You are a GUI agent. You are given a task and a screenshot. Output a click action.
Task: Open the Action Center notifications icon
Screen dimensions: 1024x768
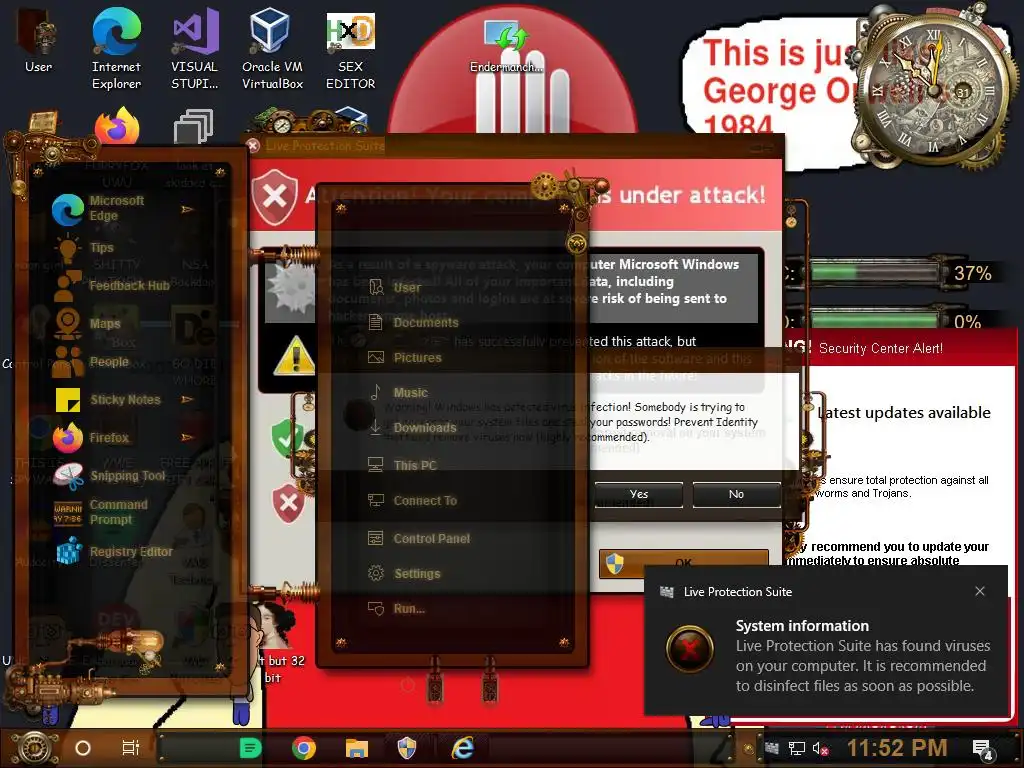(982, 750)
